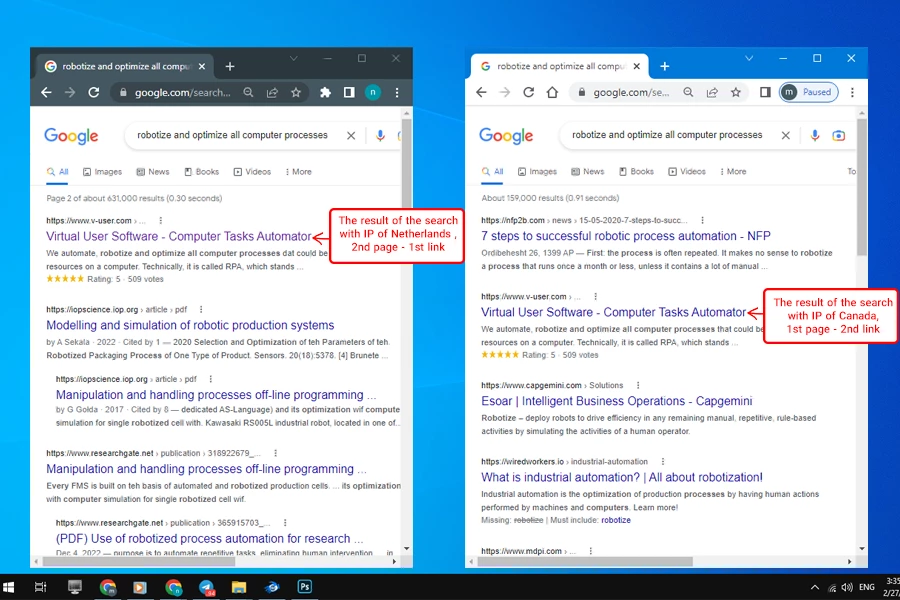Open Telegram from taskbar
The height and width of the screenshot is (600, 900).
click(x=207, y=587)
